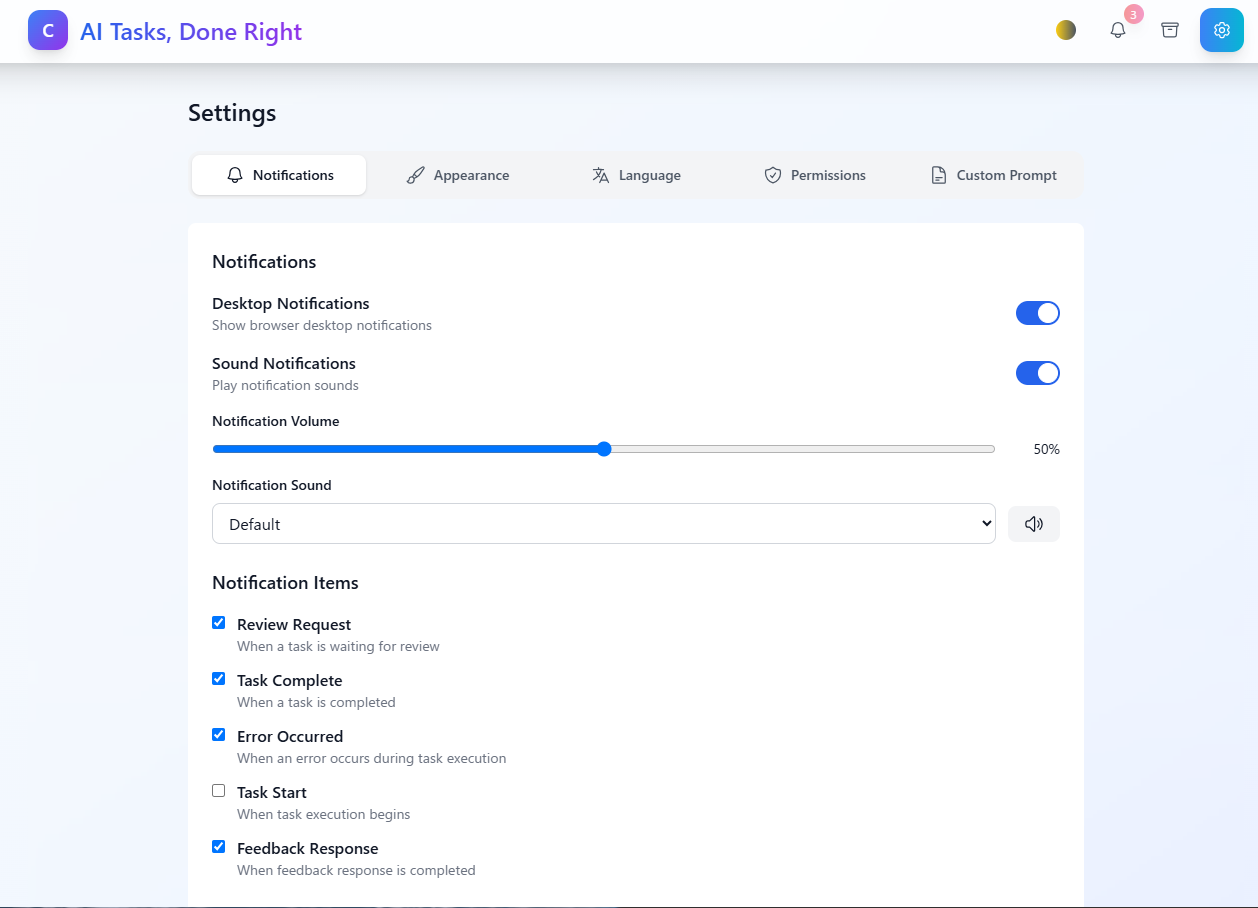Viewport: 1258px width, 908px height.
Task: Click the red badge showing 3 notifications
Action: pos(1134,14)
